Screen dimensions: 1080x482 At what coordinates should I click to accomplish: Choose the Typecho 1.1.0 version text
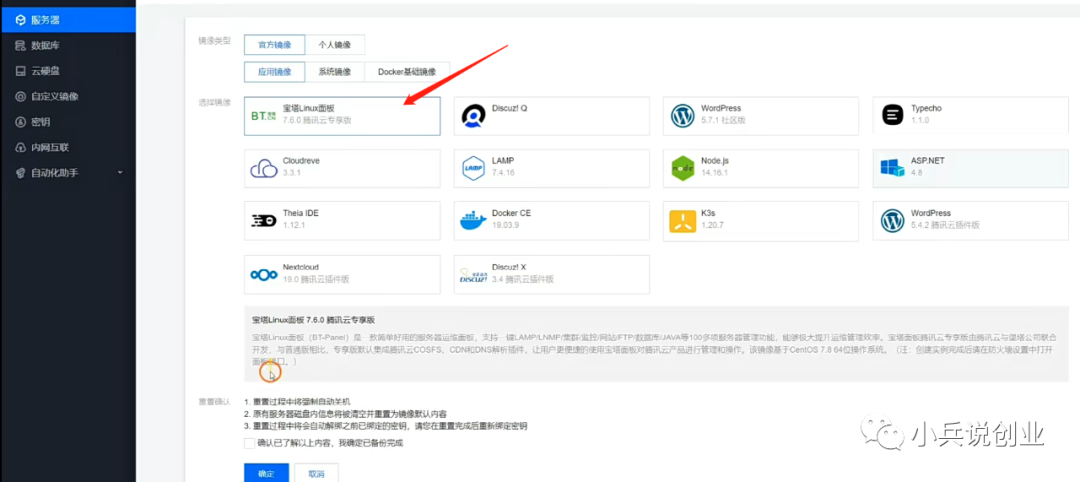click(920, 120)
